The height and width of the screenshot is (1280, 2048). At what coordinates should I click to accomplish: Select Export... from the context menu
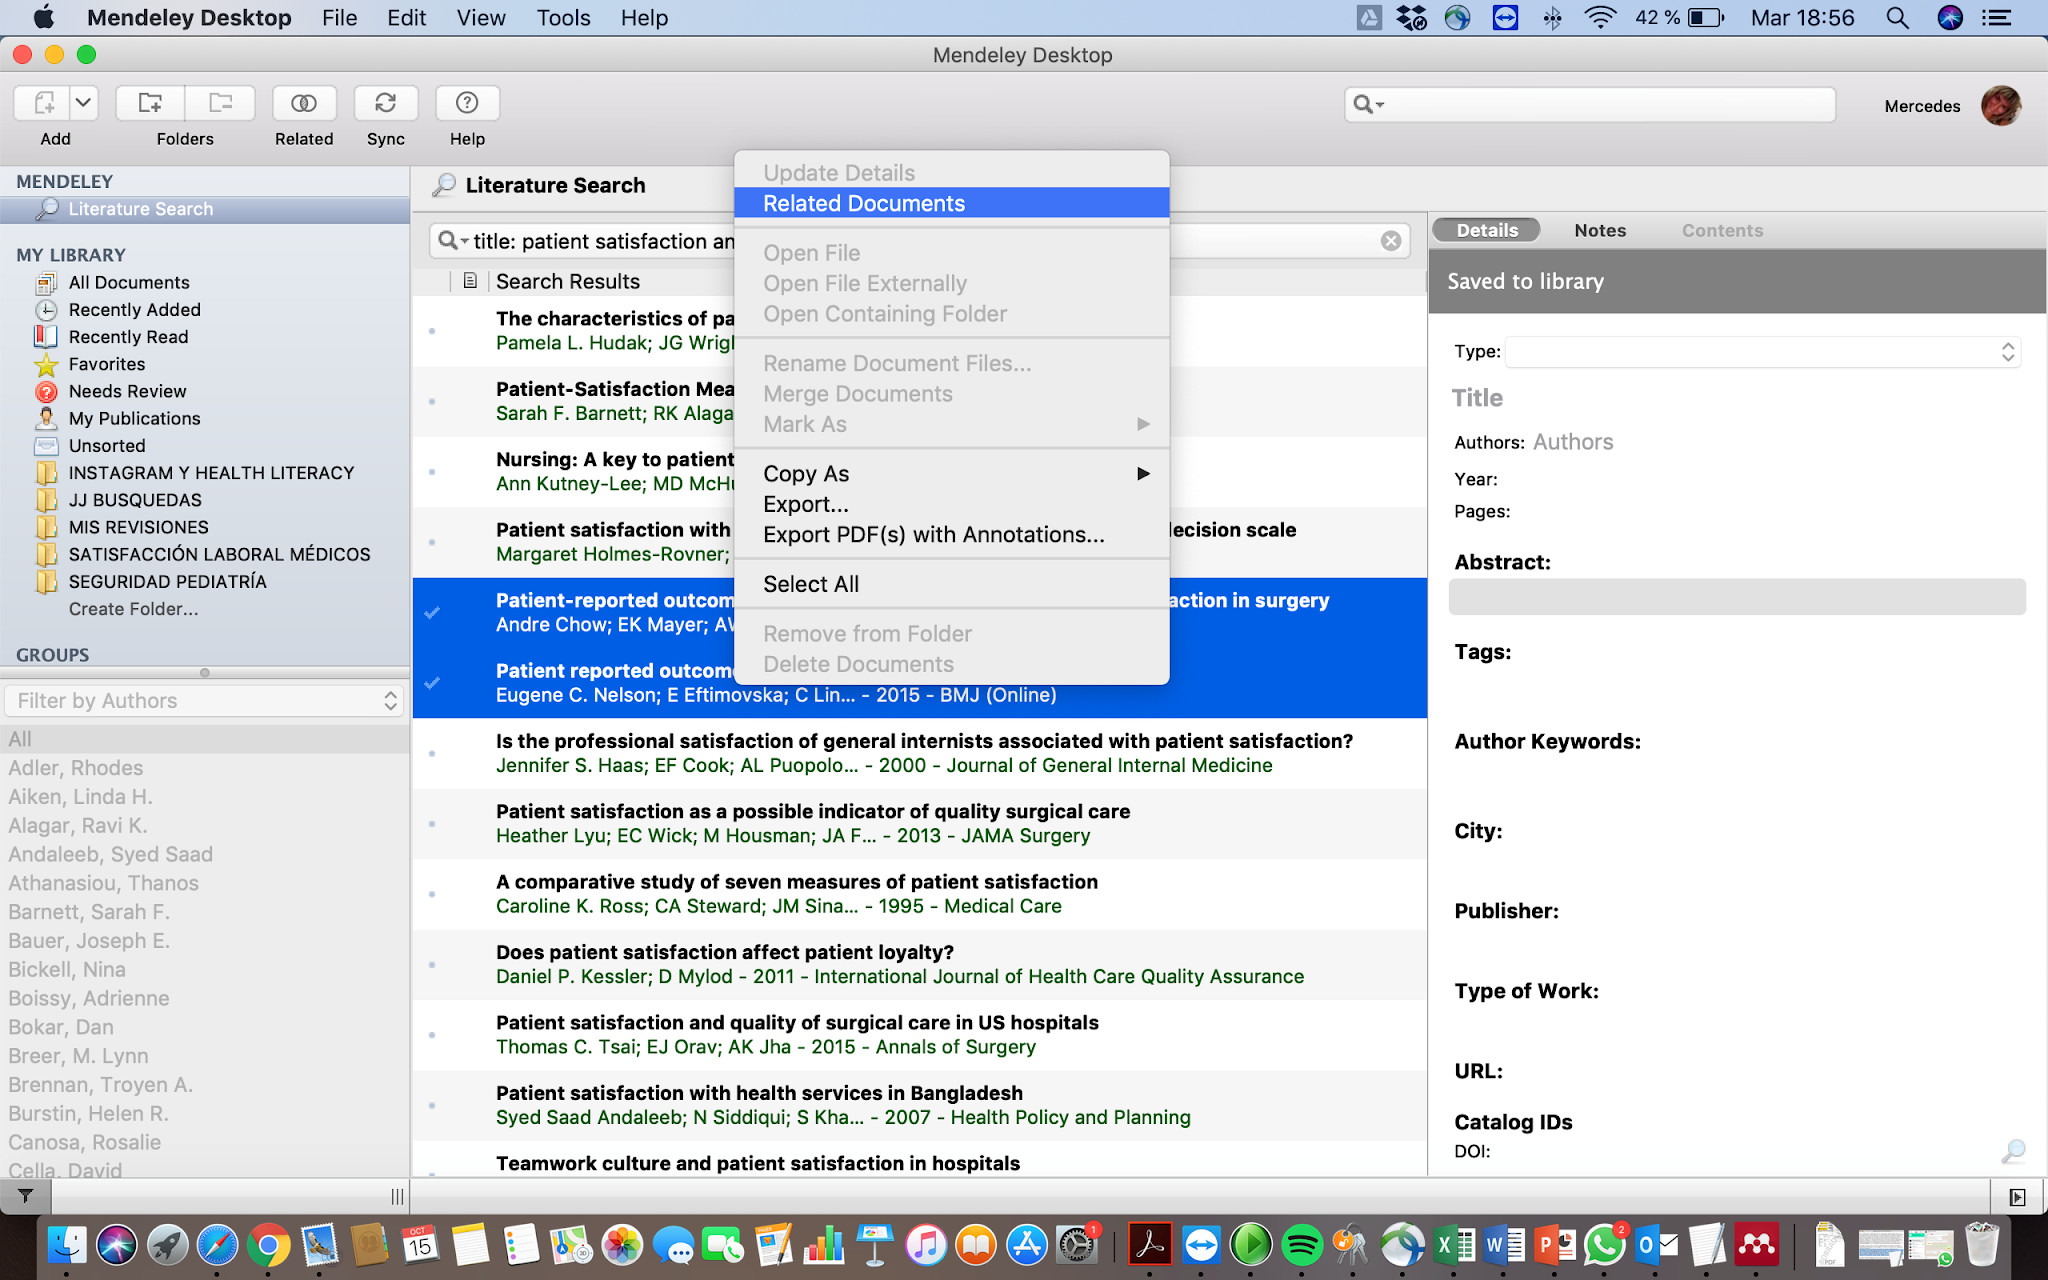[x=805, y=504]
